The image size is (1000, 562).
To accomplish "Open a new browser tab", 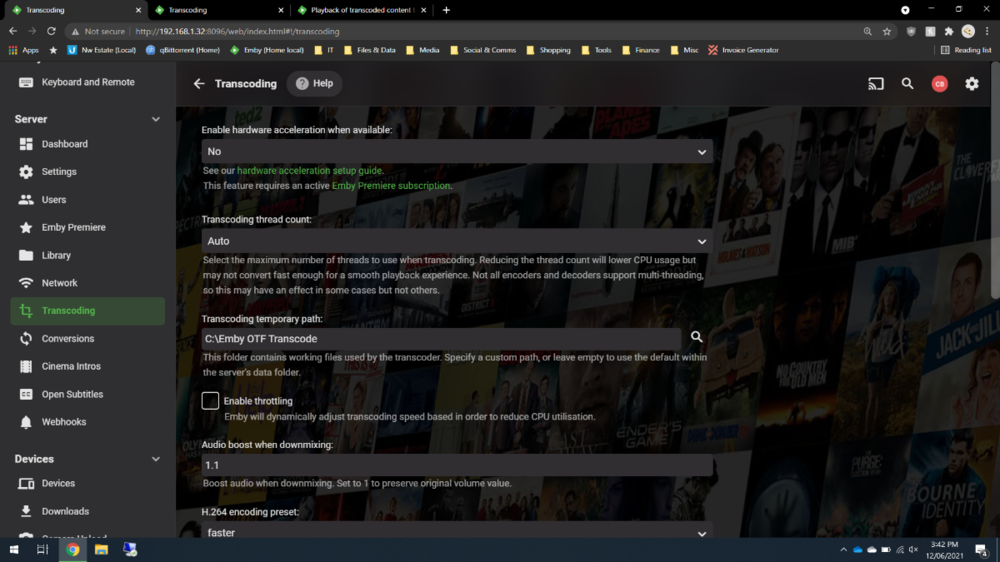I will click(446, 10).
